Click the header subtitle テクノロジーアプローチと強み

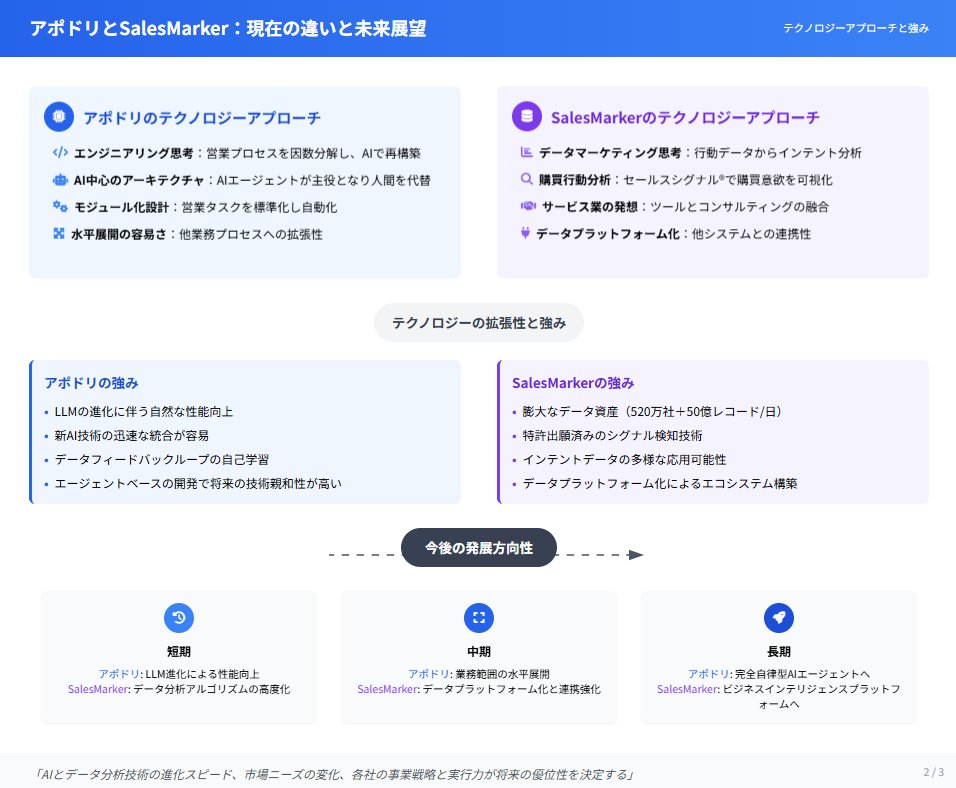(x=856, y=28)
